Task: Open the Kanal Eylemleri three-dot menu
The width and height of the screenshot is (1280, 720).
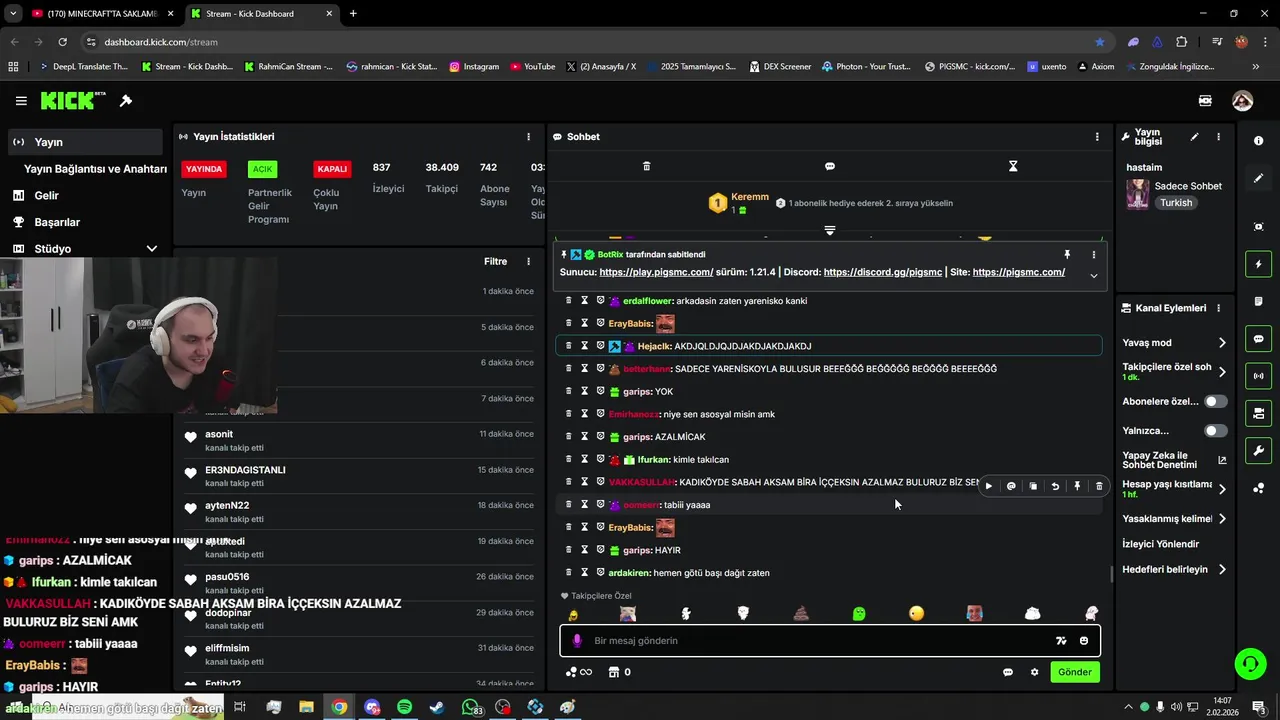Action: point(1218,308)
